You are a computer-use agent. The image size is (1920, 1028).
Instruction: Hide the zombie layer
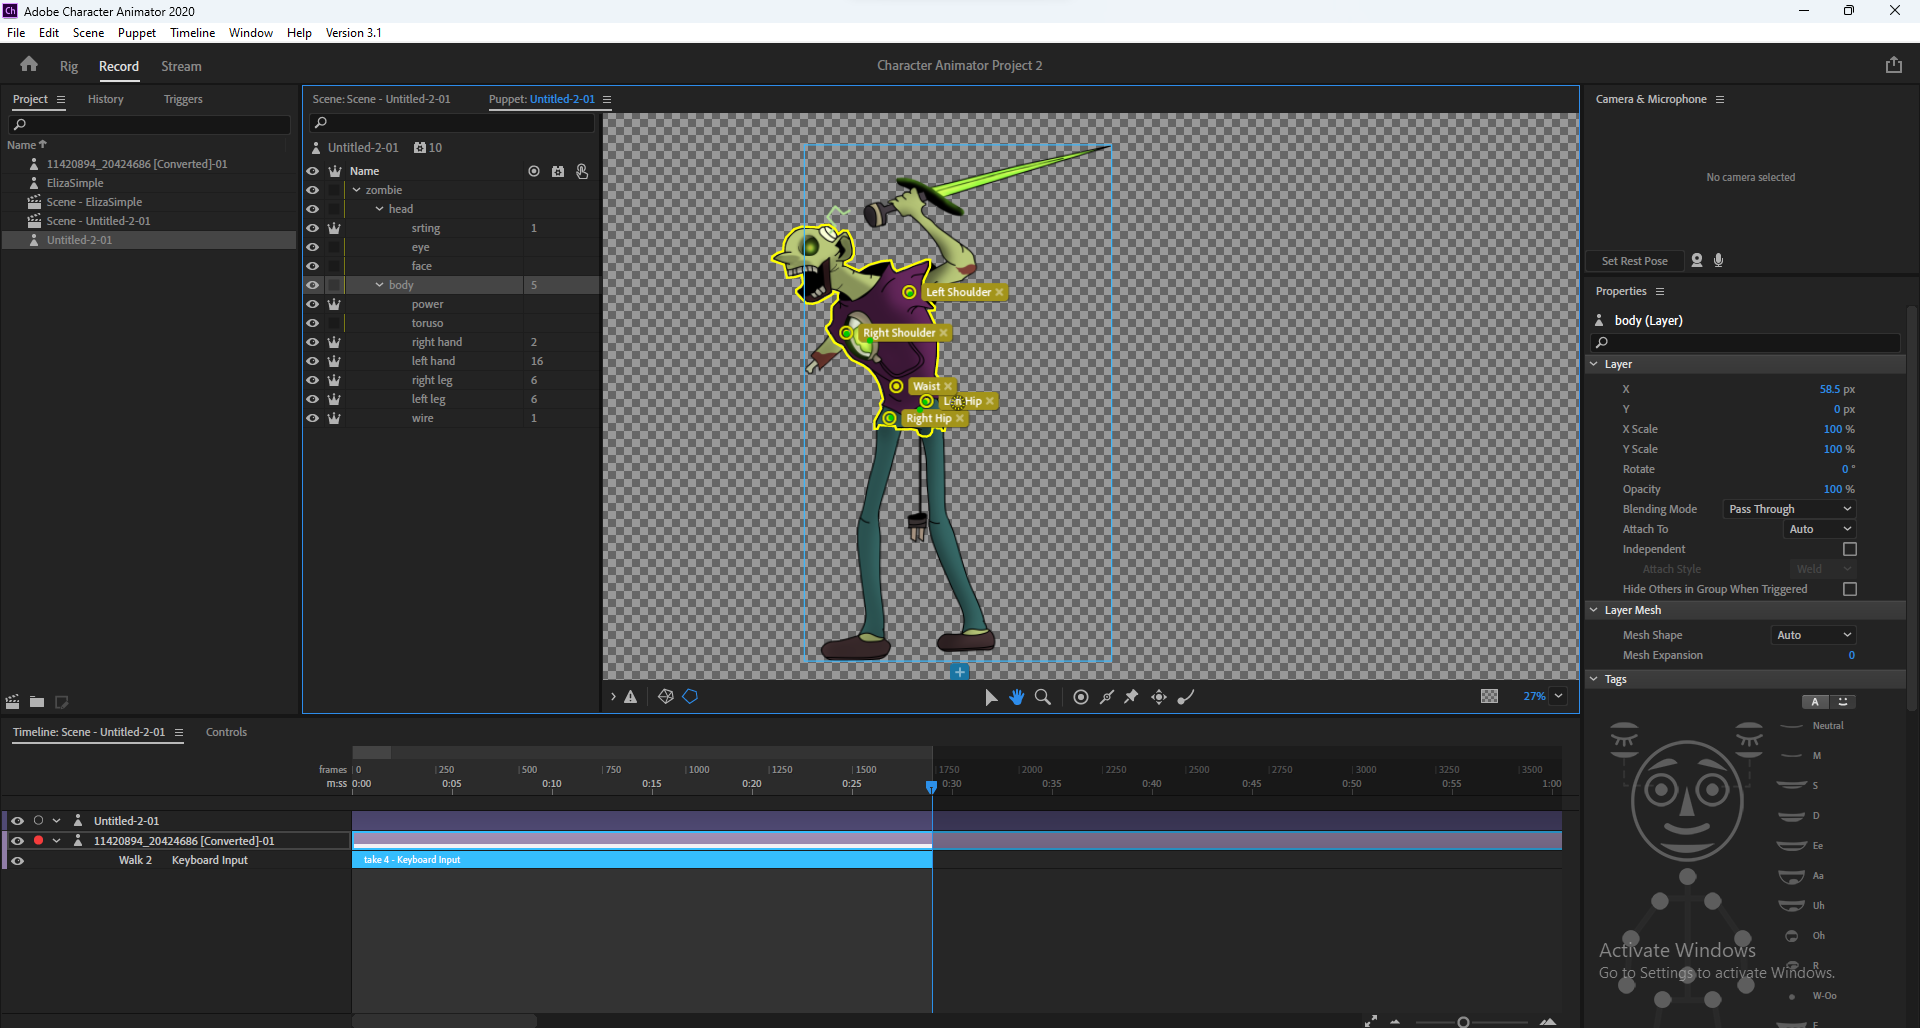coord(313,190)
